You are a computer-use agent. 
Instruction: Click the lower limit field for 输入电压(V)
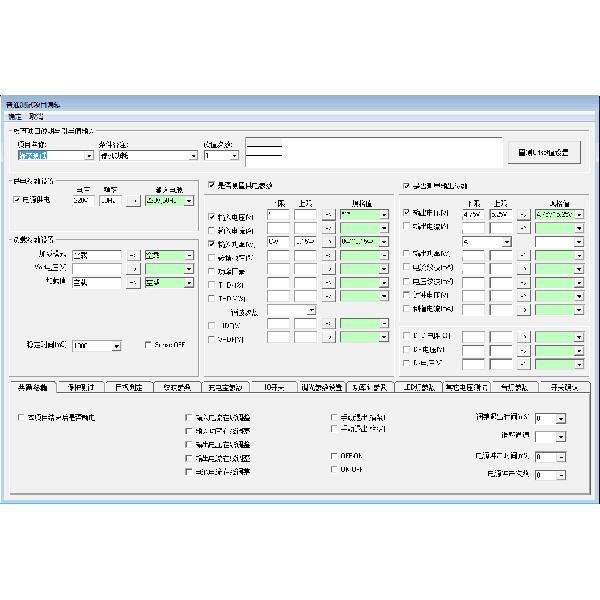click(278, 214)
